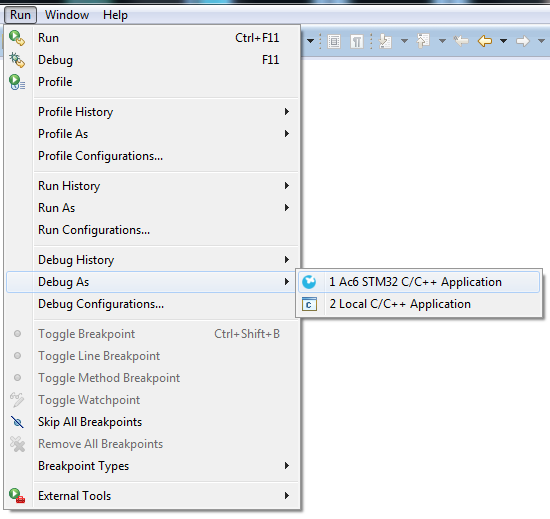Launch 1 Ac6 STM32 C/C++ Application
Viewport: 550px width, 519px height.
click(x=419, y=282)
